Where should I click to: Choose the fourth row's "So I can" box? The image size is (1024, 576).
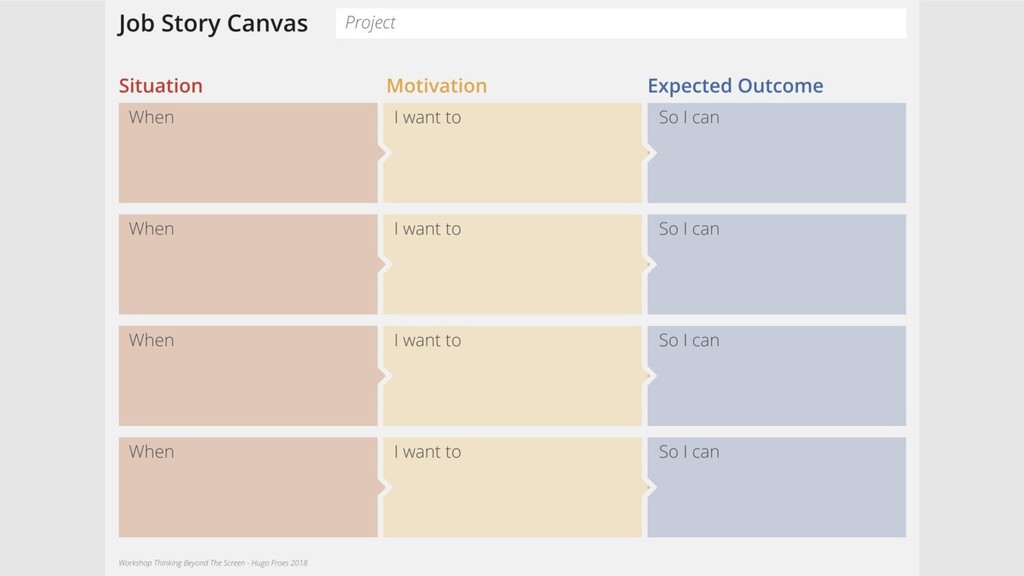click(x=777, y=487)
